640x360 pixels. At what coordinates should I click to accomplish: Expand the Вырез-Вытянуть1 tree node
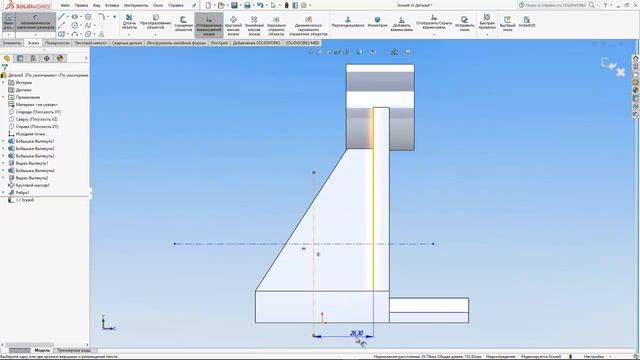(x=4, y=163)
